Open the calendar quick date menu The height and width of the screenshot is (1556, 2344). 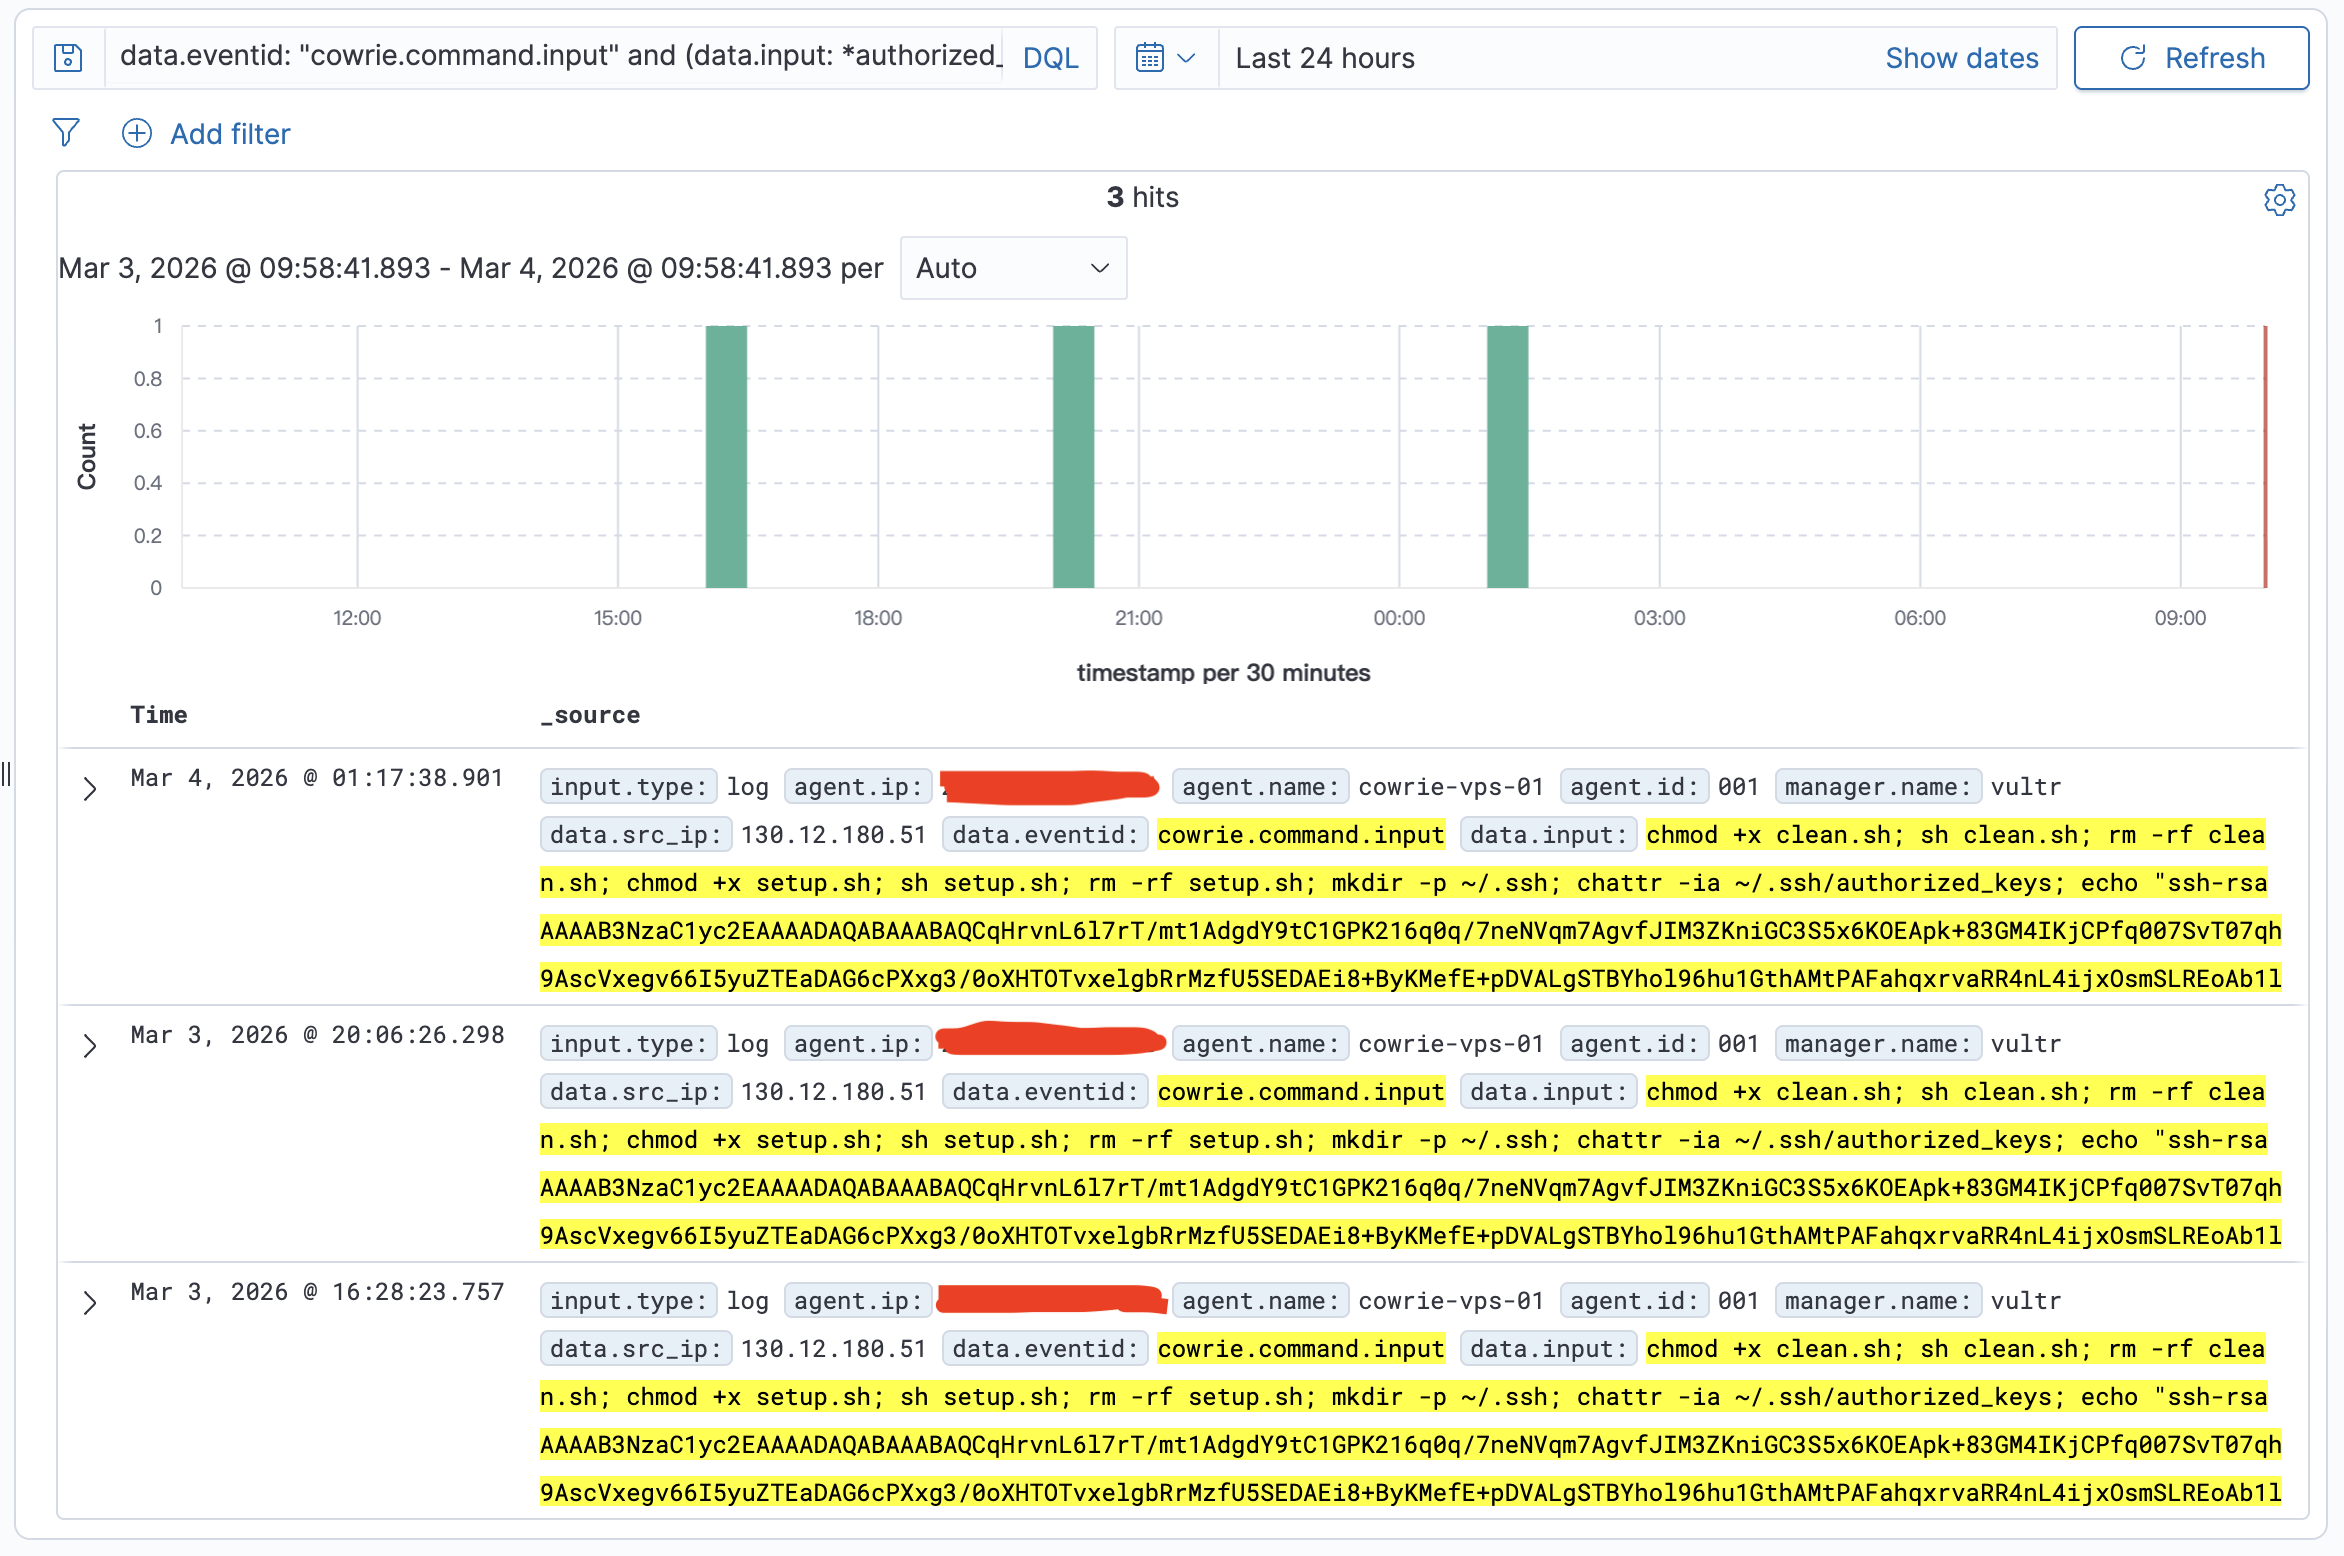coord(1165,58)
